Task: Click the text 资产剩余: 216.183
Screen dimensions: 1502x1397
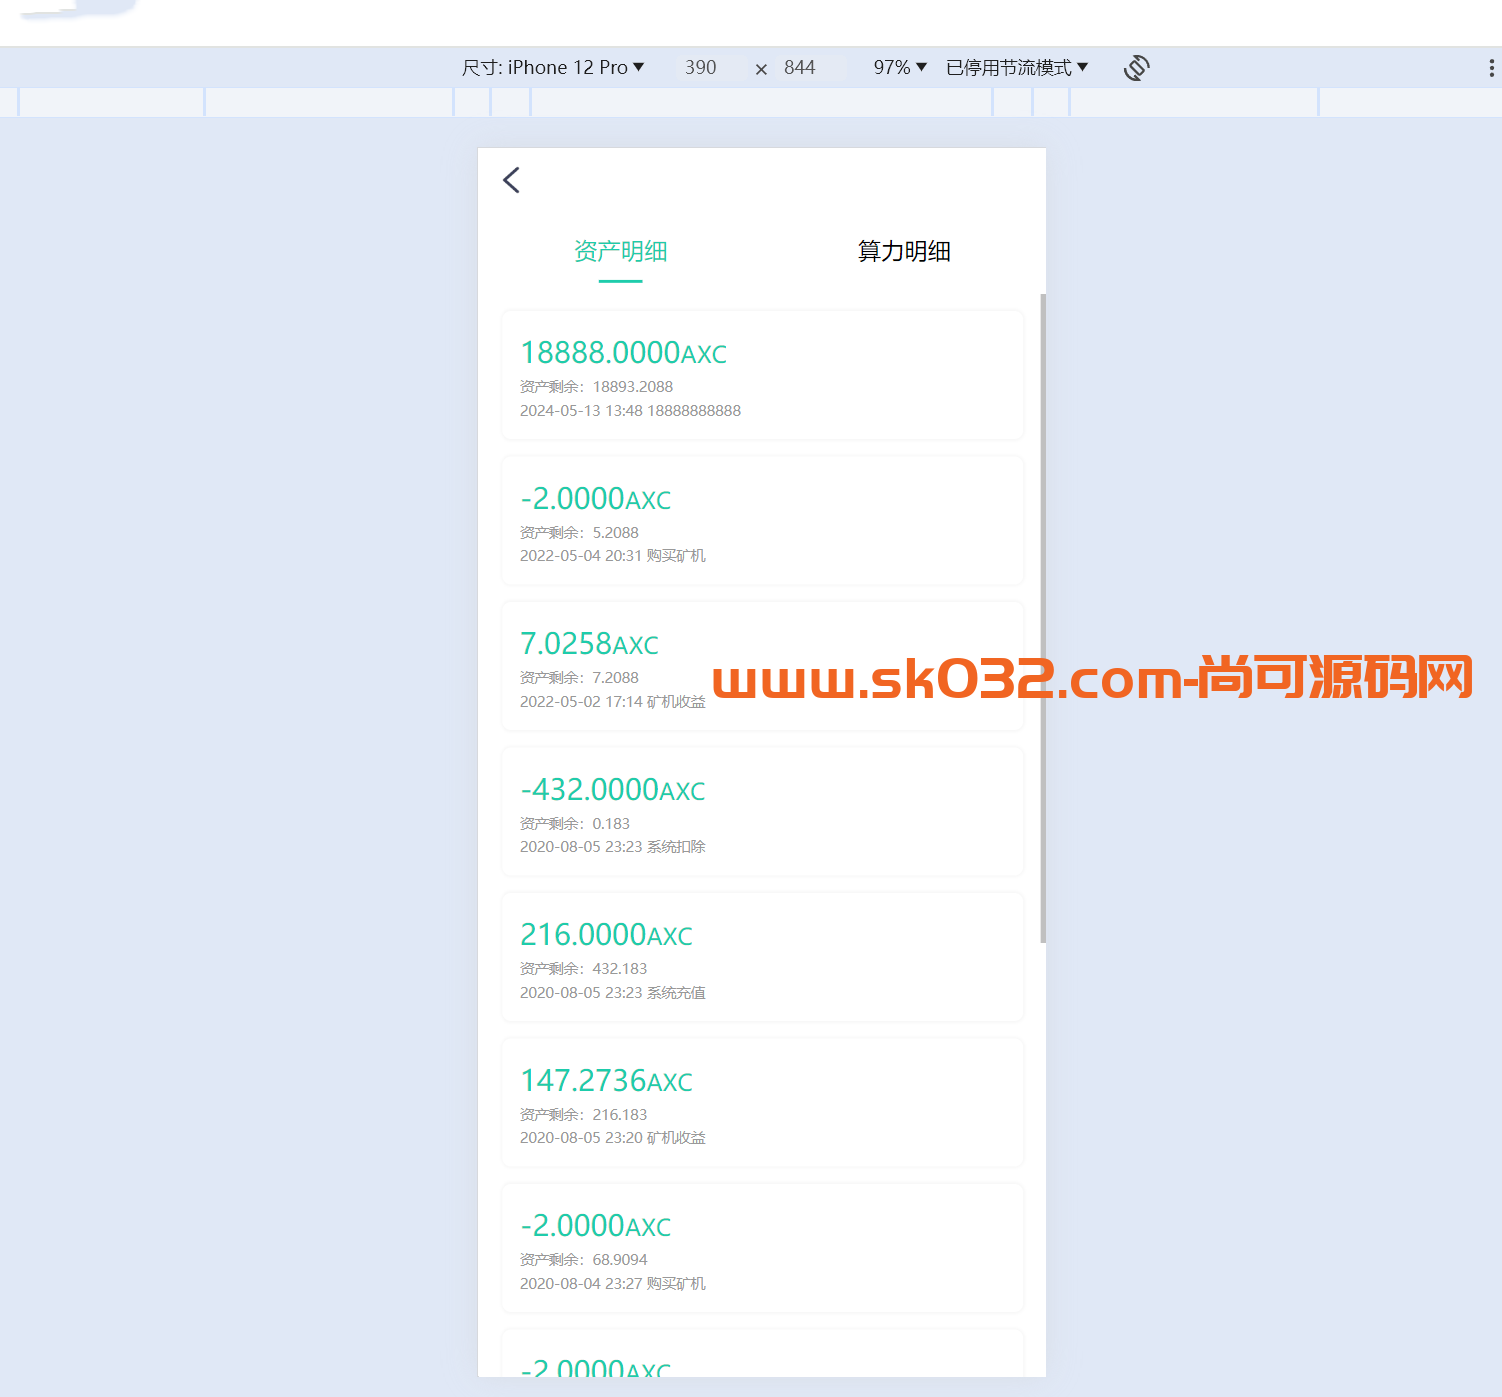Action: [583, 1114]
